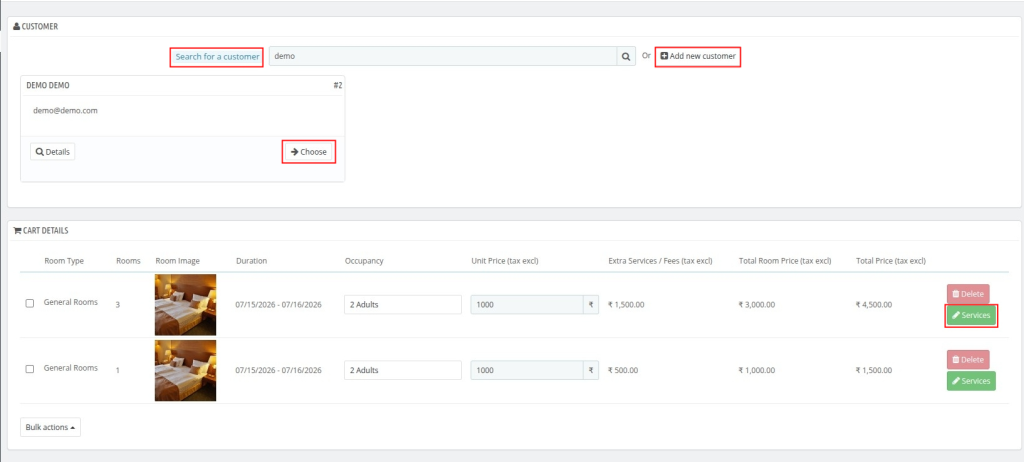Click the magnifier icon on the Details button

point(40,152)
